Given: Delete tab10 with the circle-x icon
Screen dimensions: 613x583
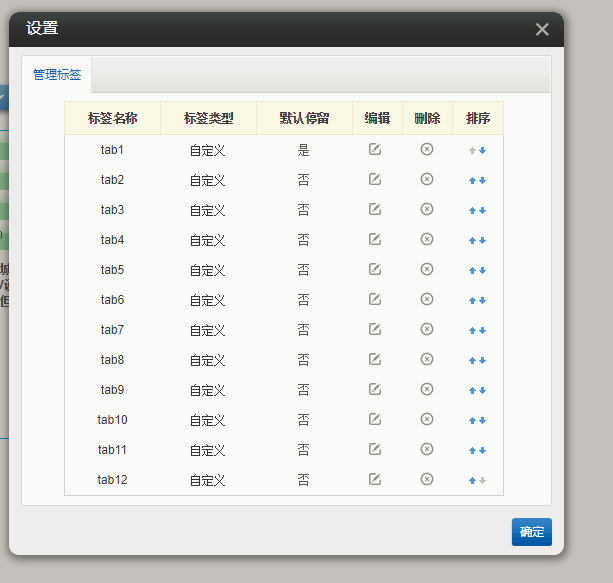Looking at the screenshot, I should (x=427, y=420).
